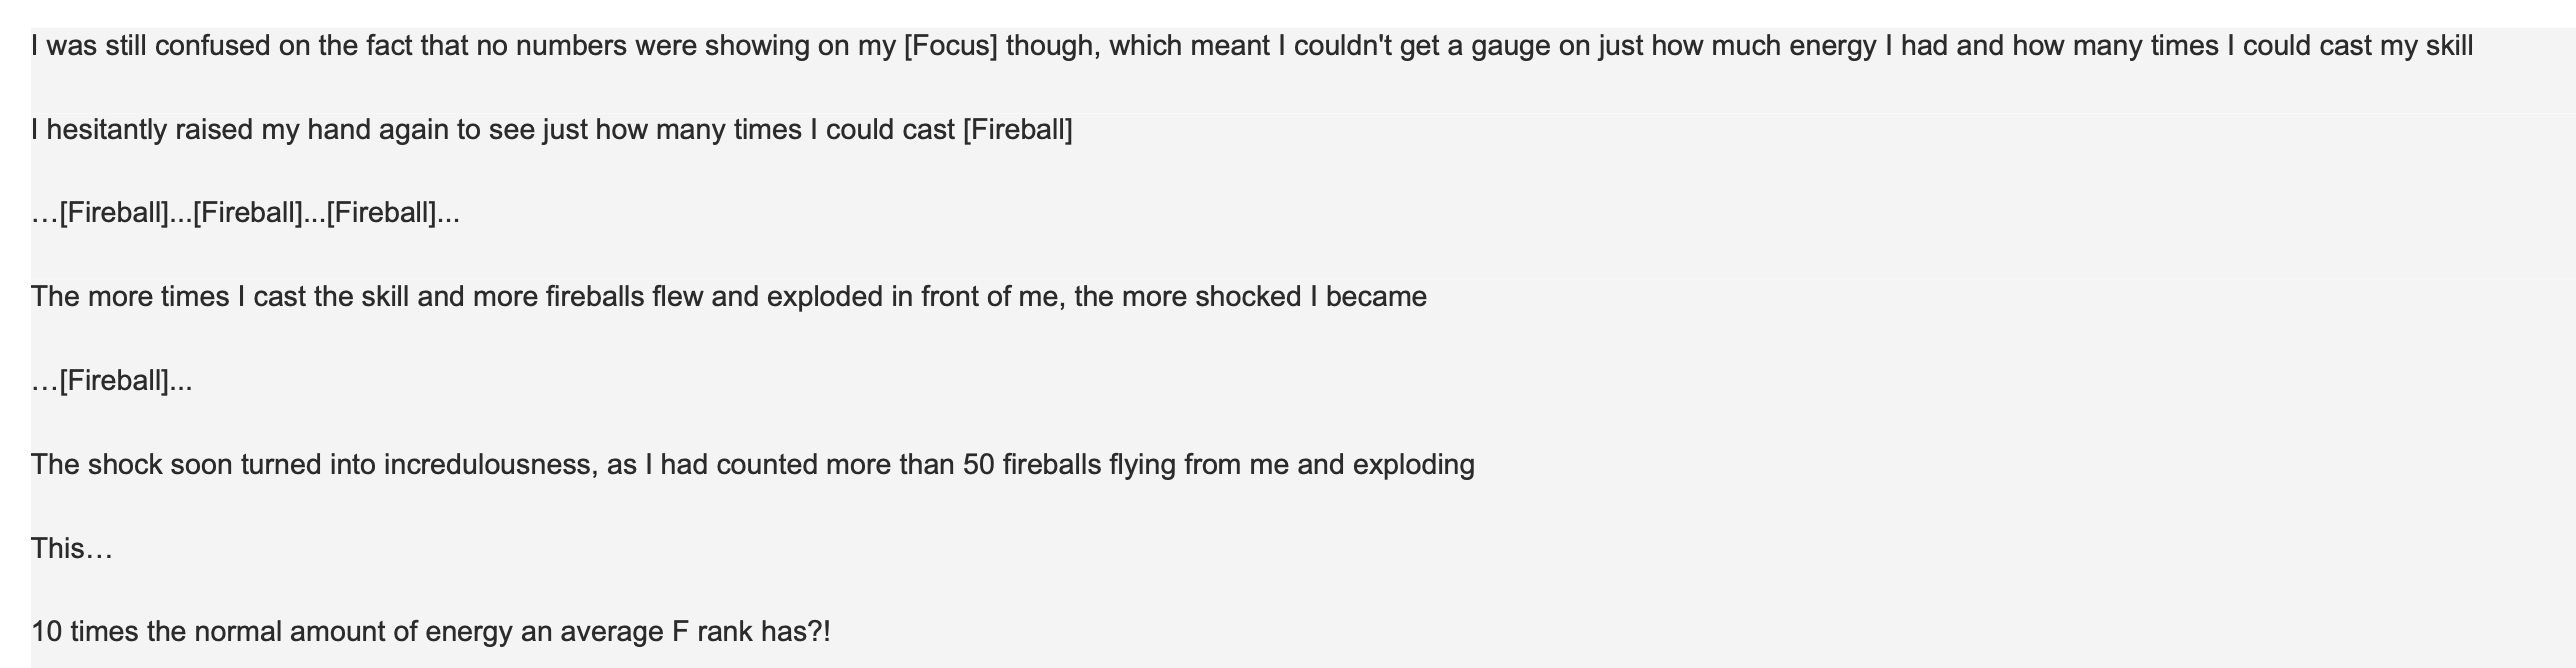
Task: Click the third [Fireball] in the triple-cast line
Action: (381, 213)
